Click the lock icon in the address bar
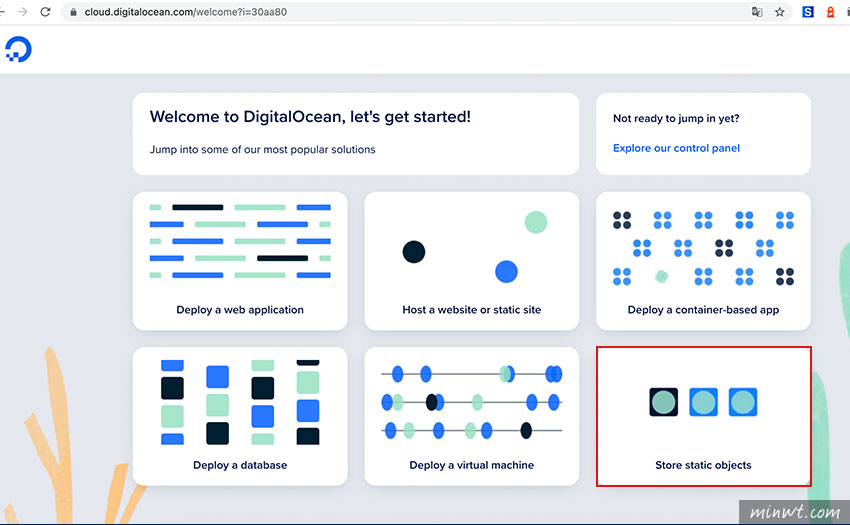 (74, 12)
